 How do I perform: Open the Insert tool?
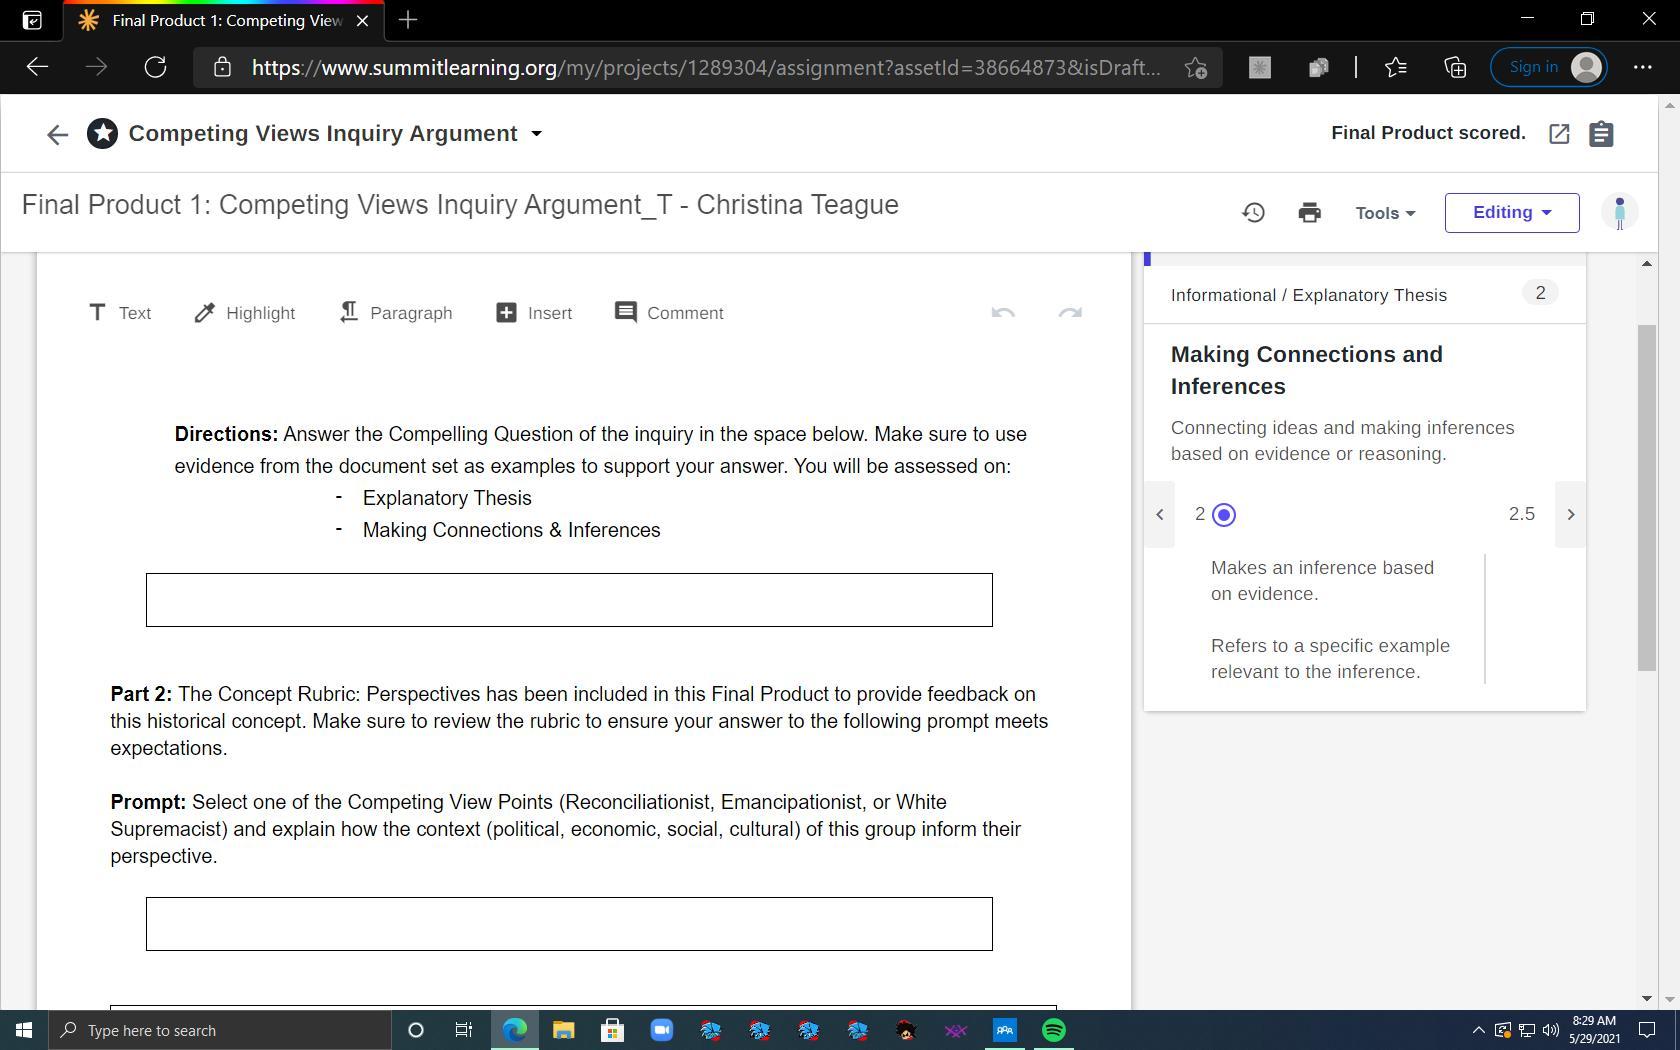534,313
